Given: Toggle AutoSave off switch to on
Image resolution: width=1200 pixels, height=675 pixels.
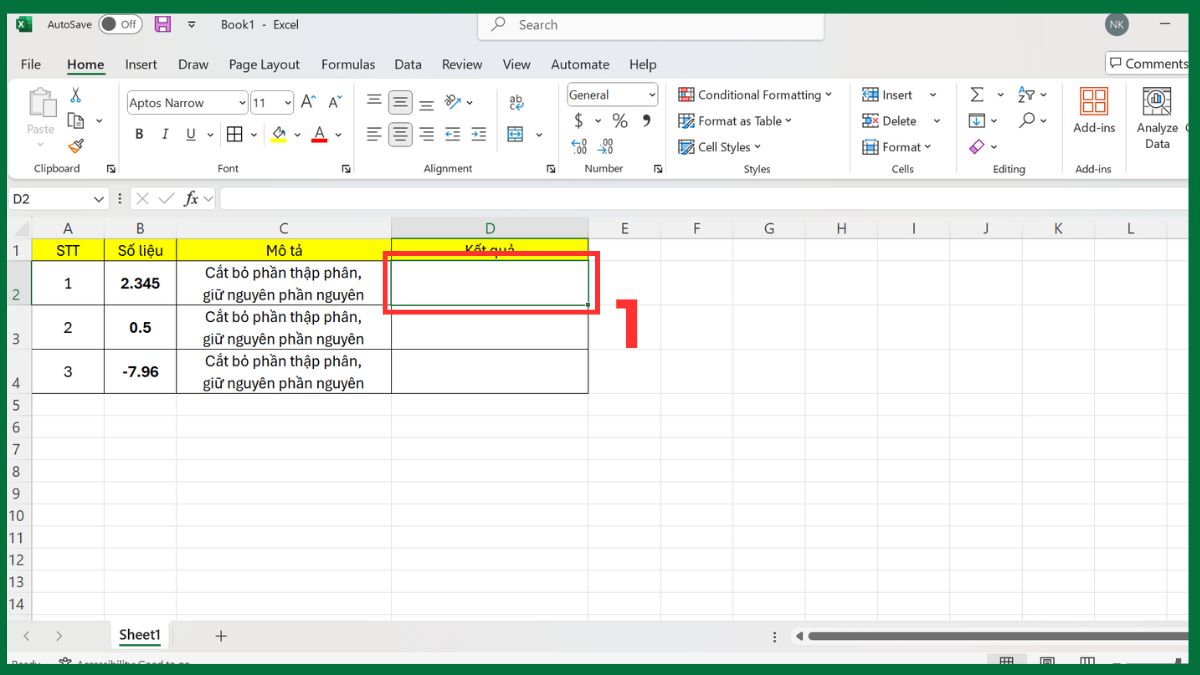Looking at the screenshot, I should point(119,24).
